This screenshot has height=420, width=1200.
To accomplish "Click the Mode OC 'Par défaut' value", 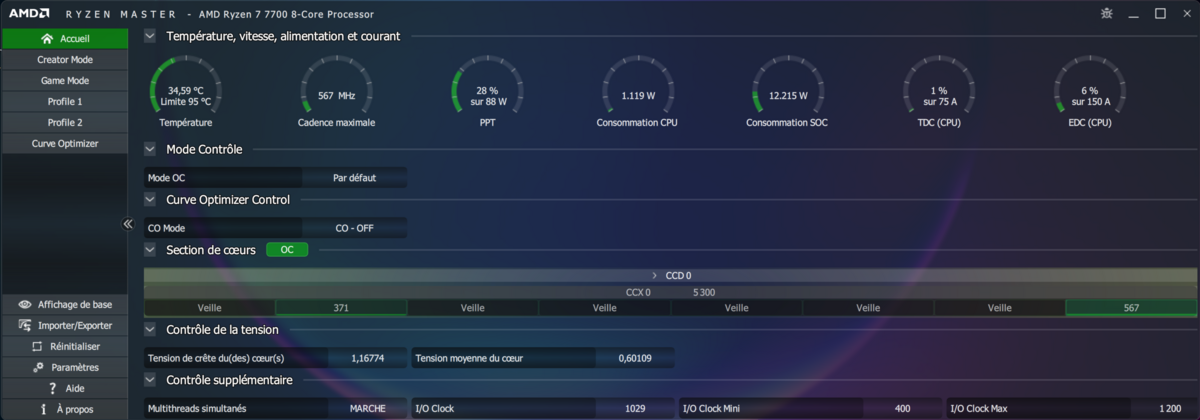I will coord(354,177).
